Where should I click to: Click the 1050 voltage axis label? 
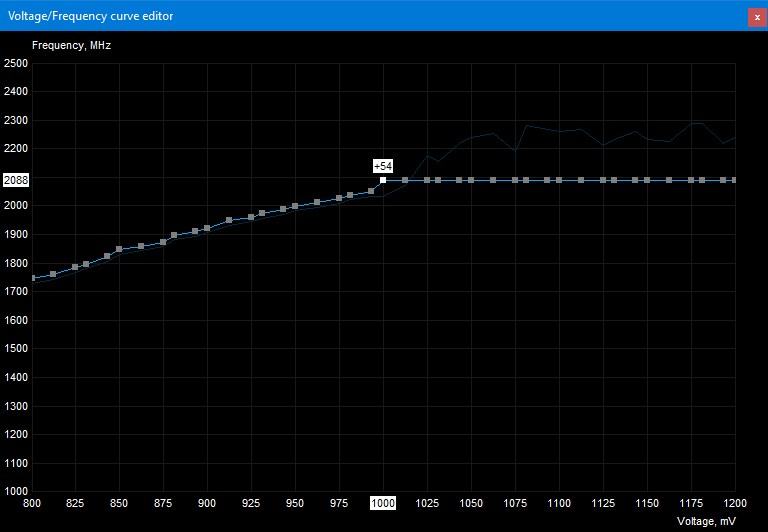pos(471,503)
